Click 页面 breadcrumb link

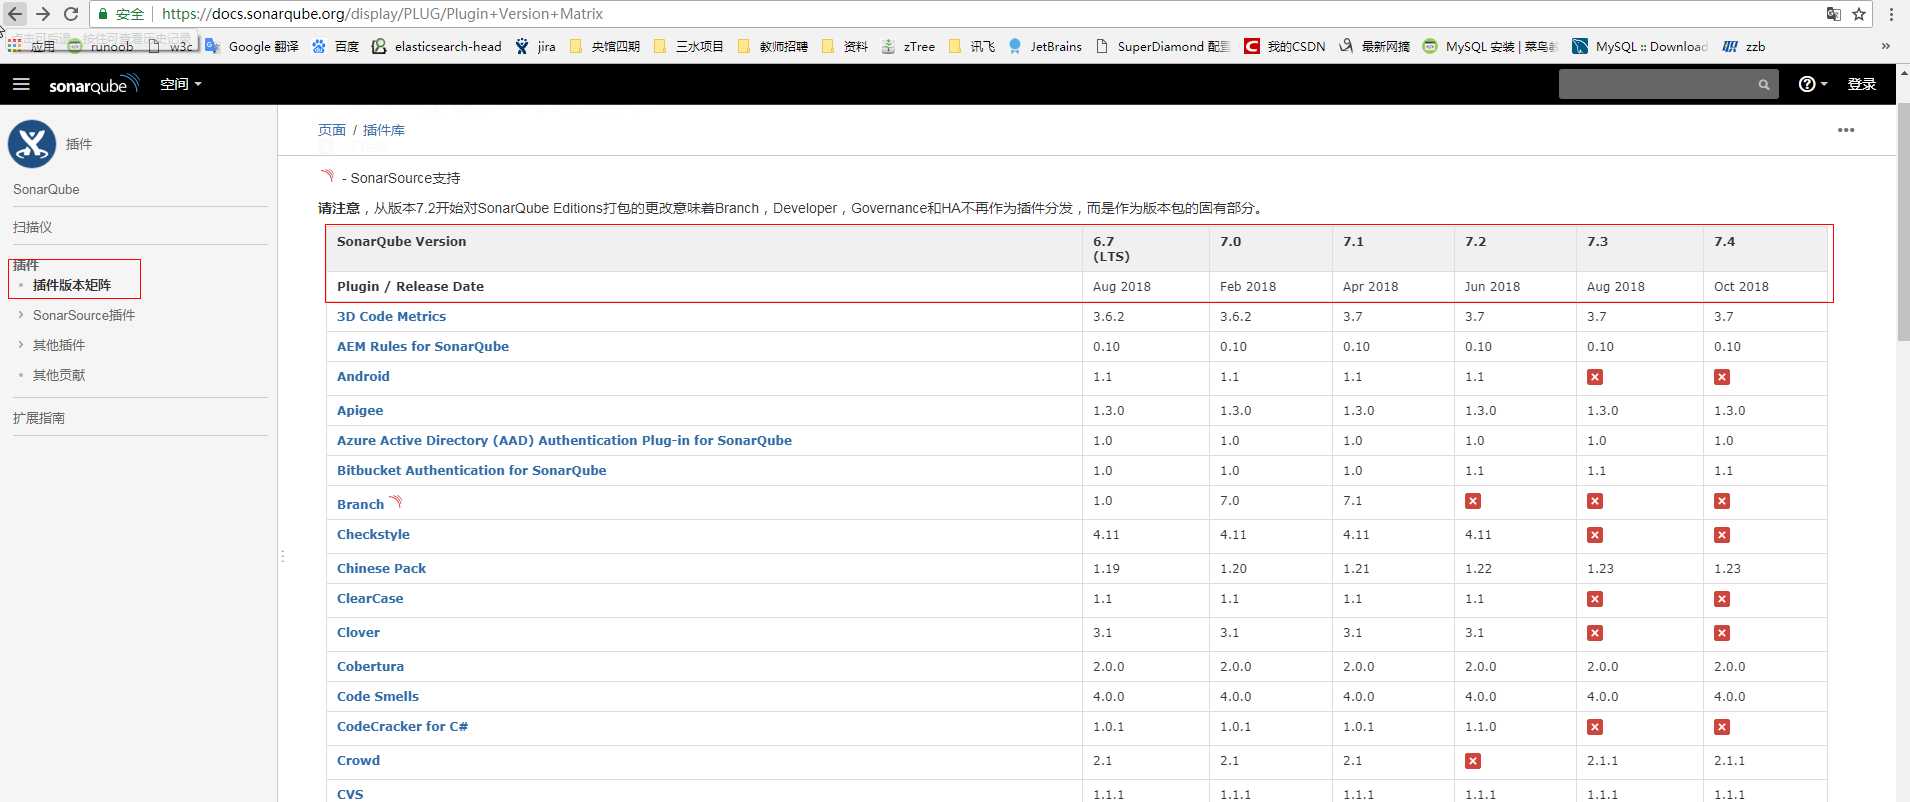point(332,130)
